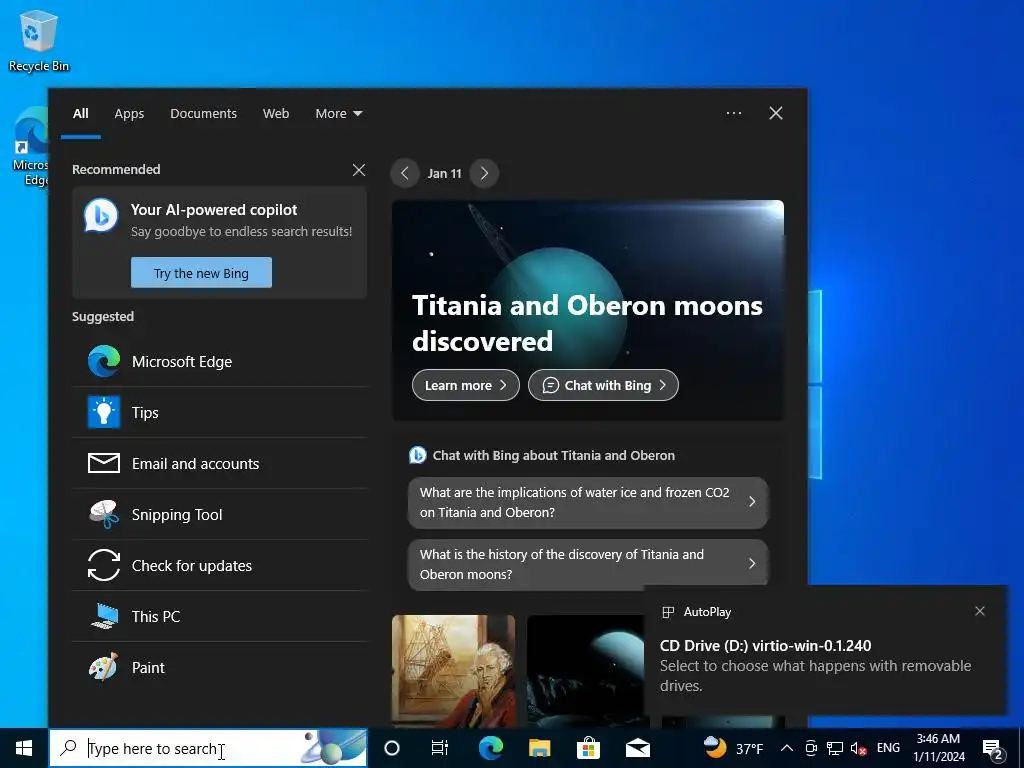Open the Windows Start menu

[24, 748]
